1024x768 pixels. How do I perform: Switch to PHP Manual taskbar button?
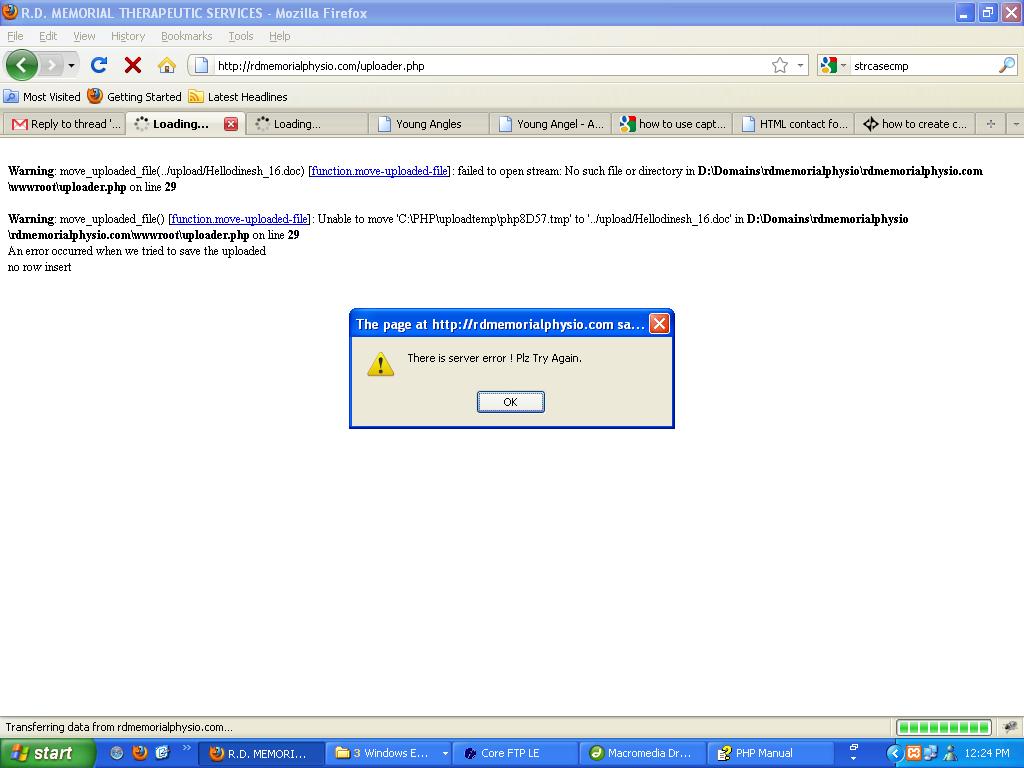click(x=769, y=754)
